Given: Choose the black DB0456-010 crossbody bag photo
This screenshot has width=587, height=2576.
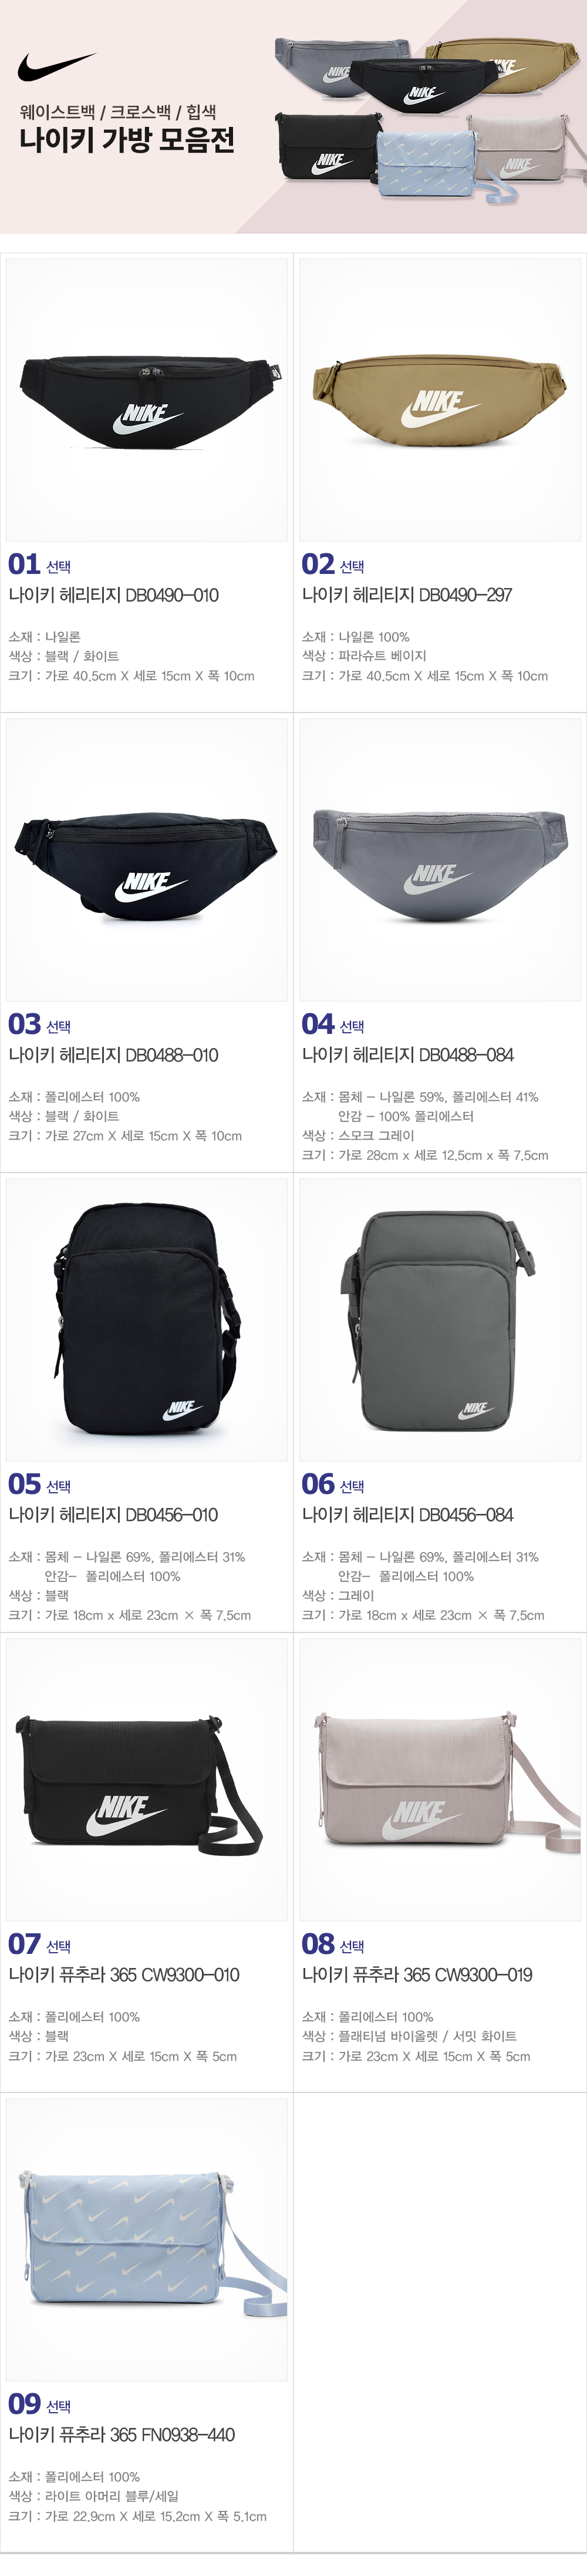Looking at the screenshot, I should pyautogui.click(x=147, y=1319).
